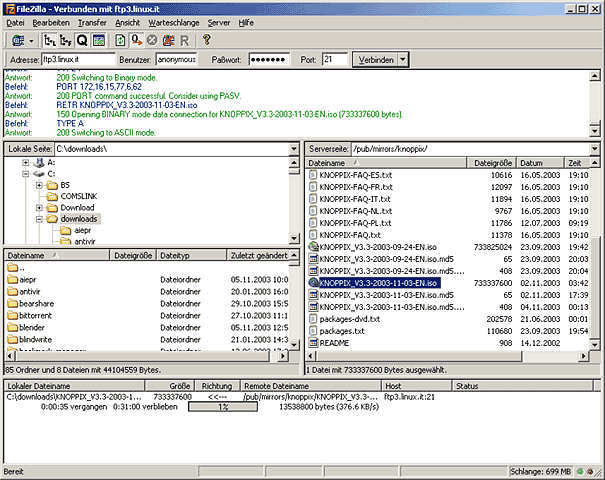
Task: Open the Datei menu
Action: 15,23
